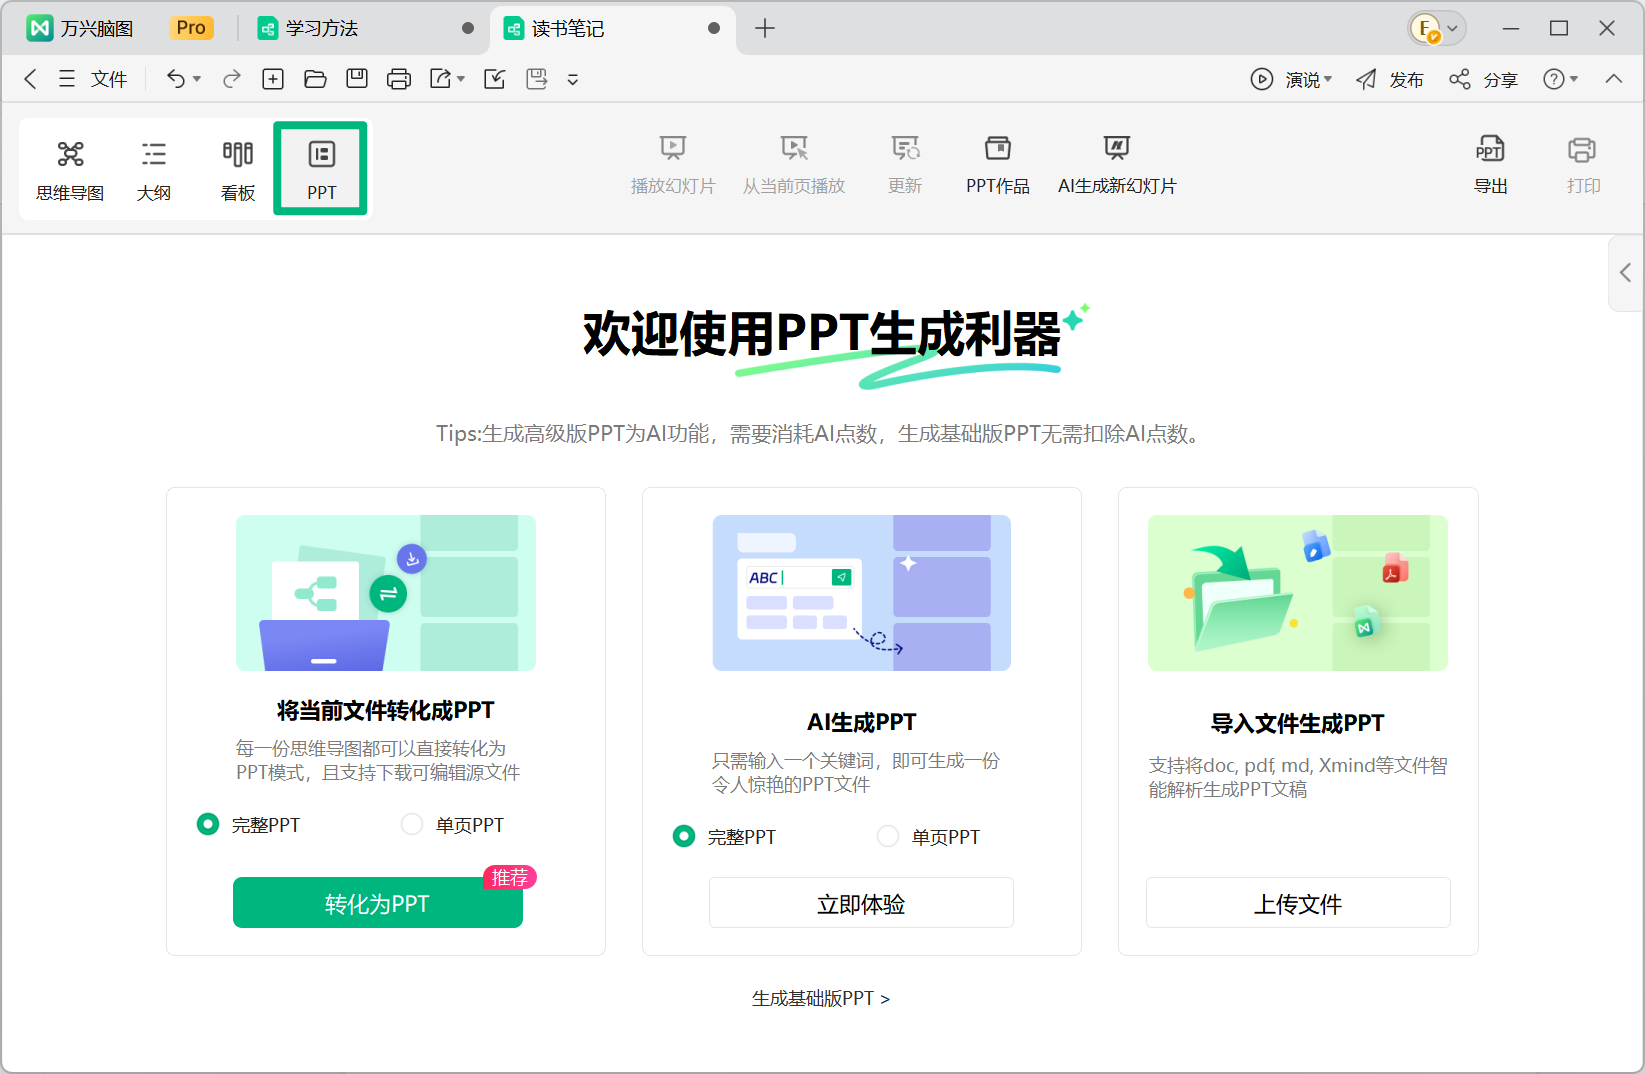Click the 将当前文件转化成PPT heading
Image resolution: width=1645 pixels, height=1074 pixels.
tap(386, 710)
